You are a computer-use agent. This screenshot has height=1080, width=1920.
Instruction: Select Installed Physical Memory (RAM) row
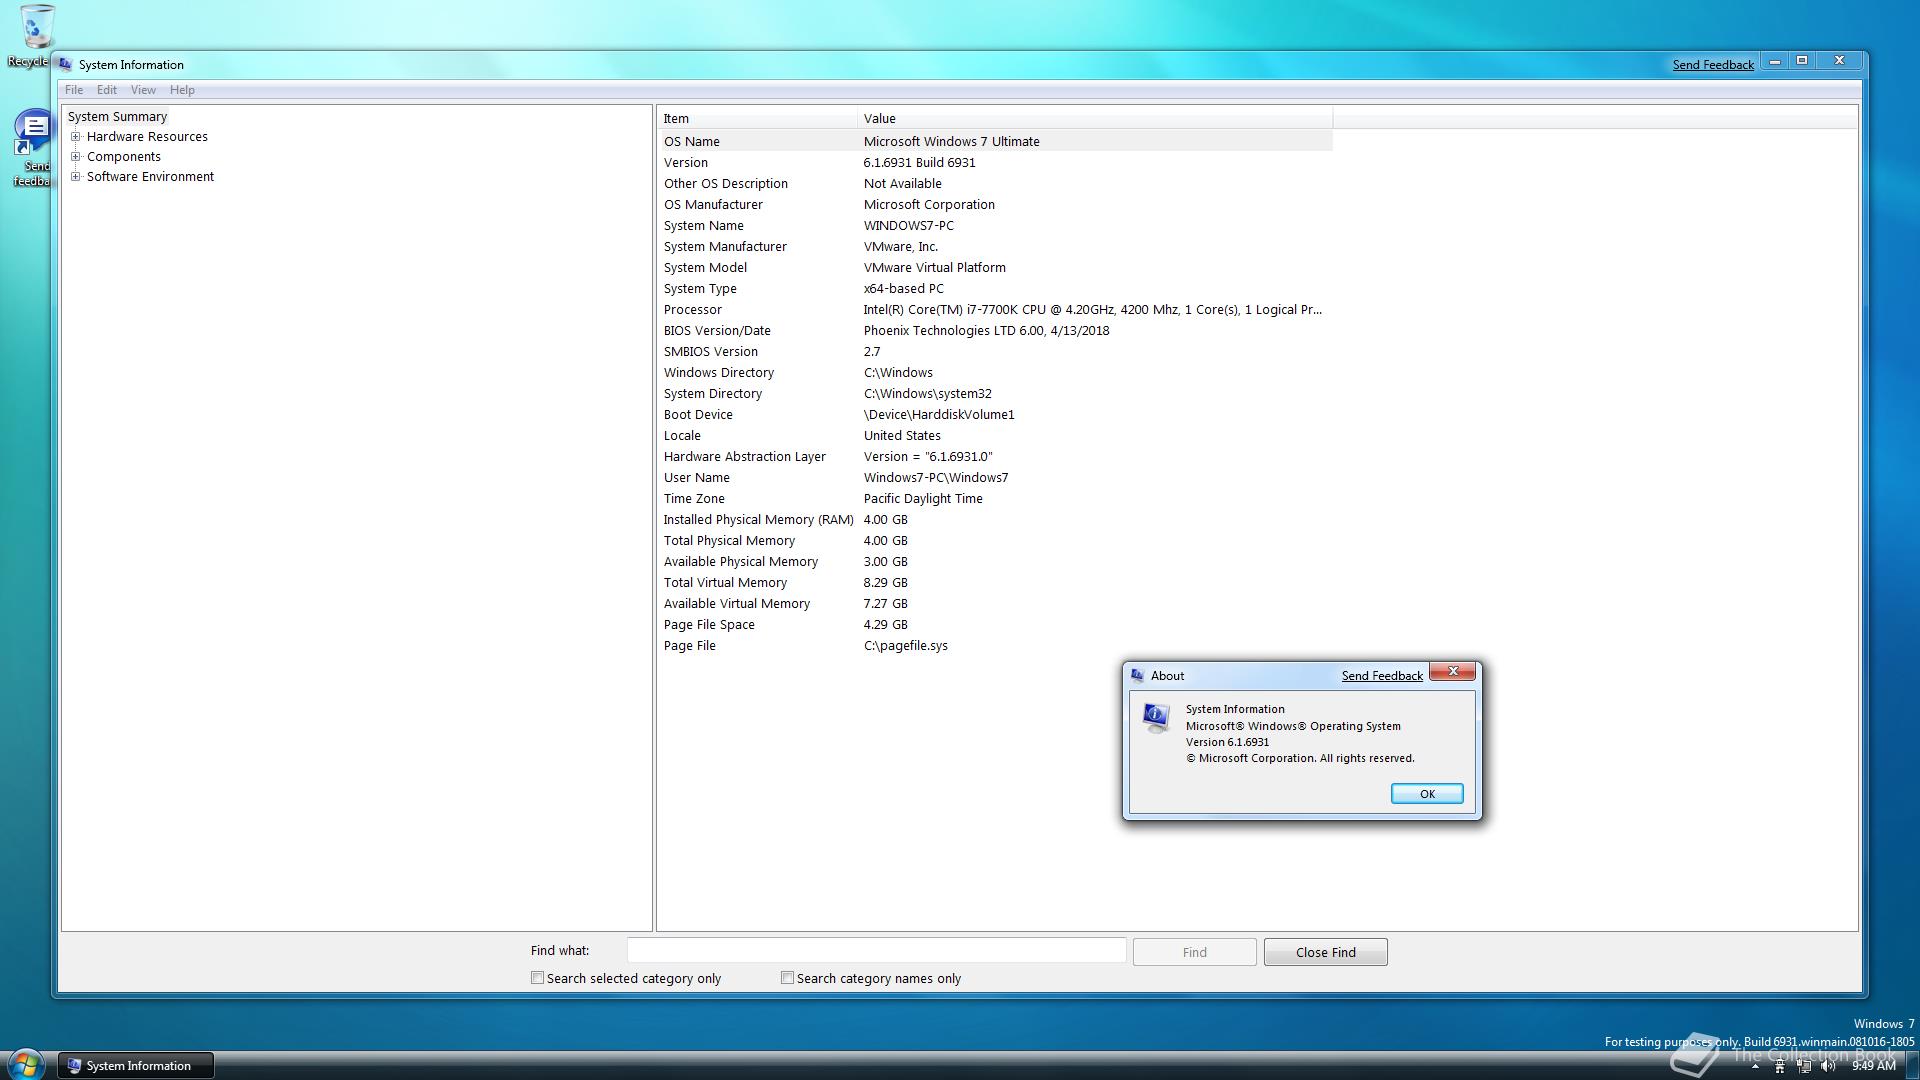pos(995,520)
